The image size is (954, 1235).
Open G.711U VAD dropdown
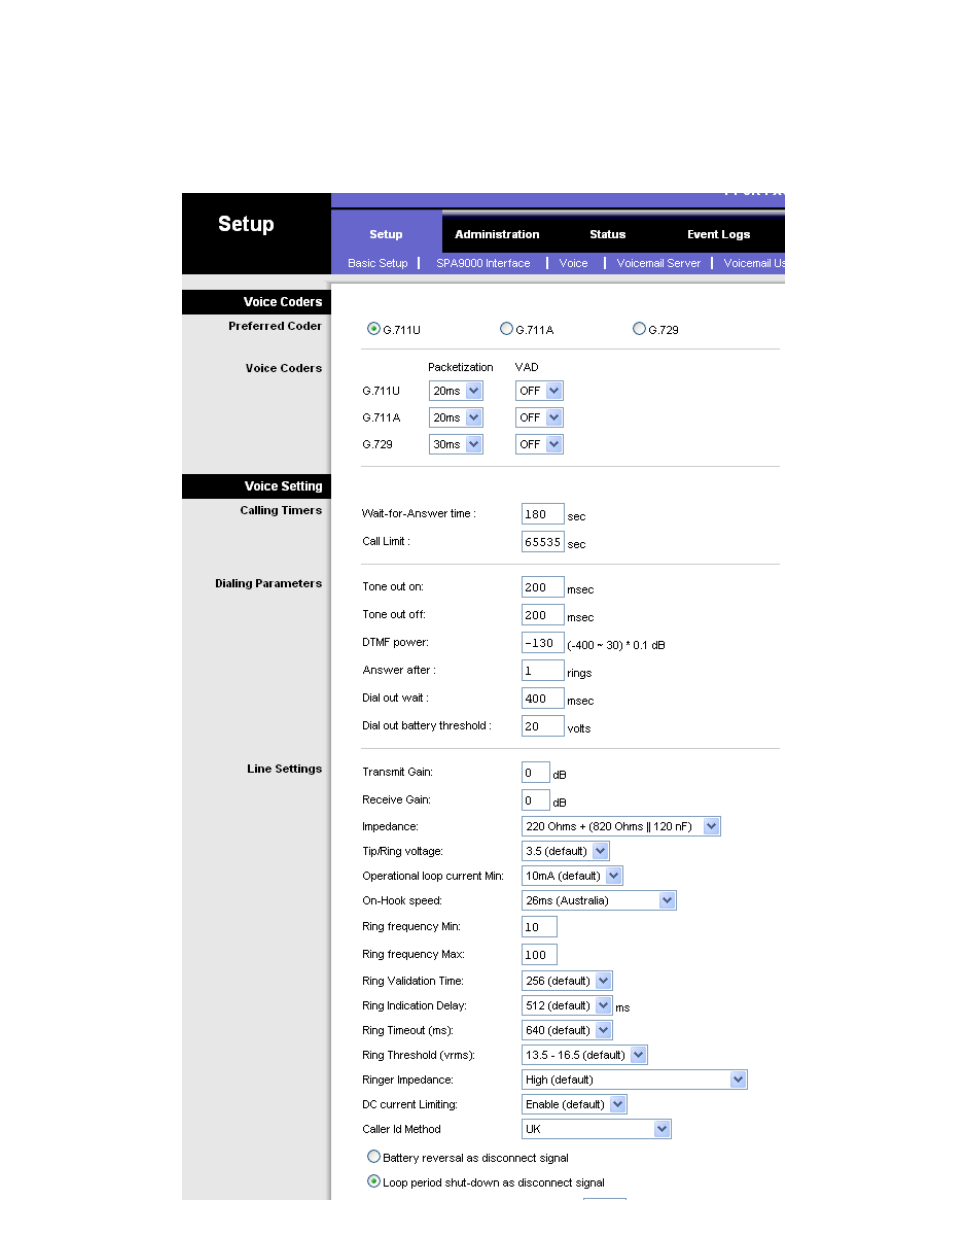tap(539, 391)
